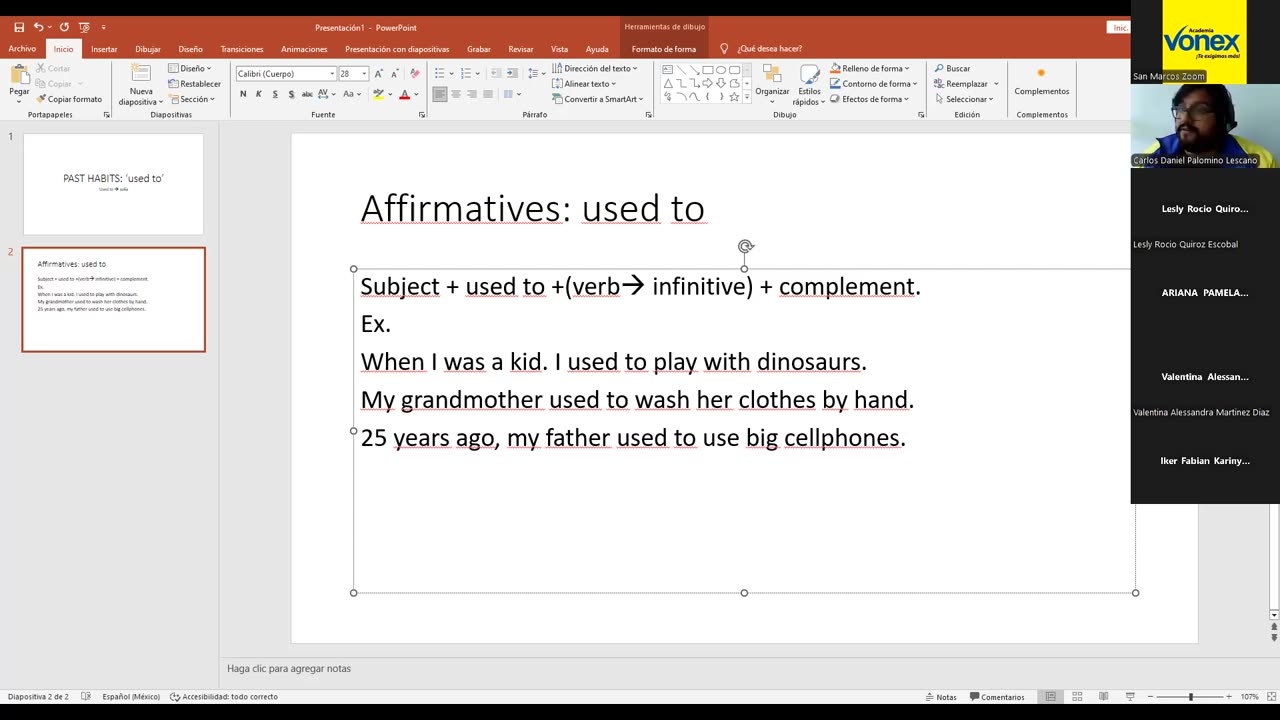Open Comentarios pane from status bar
Screen dimensions: 1280x720
[996, 696]
